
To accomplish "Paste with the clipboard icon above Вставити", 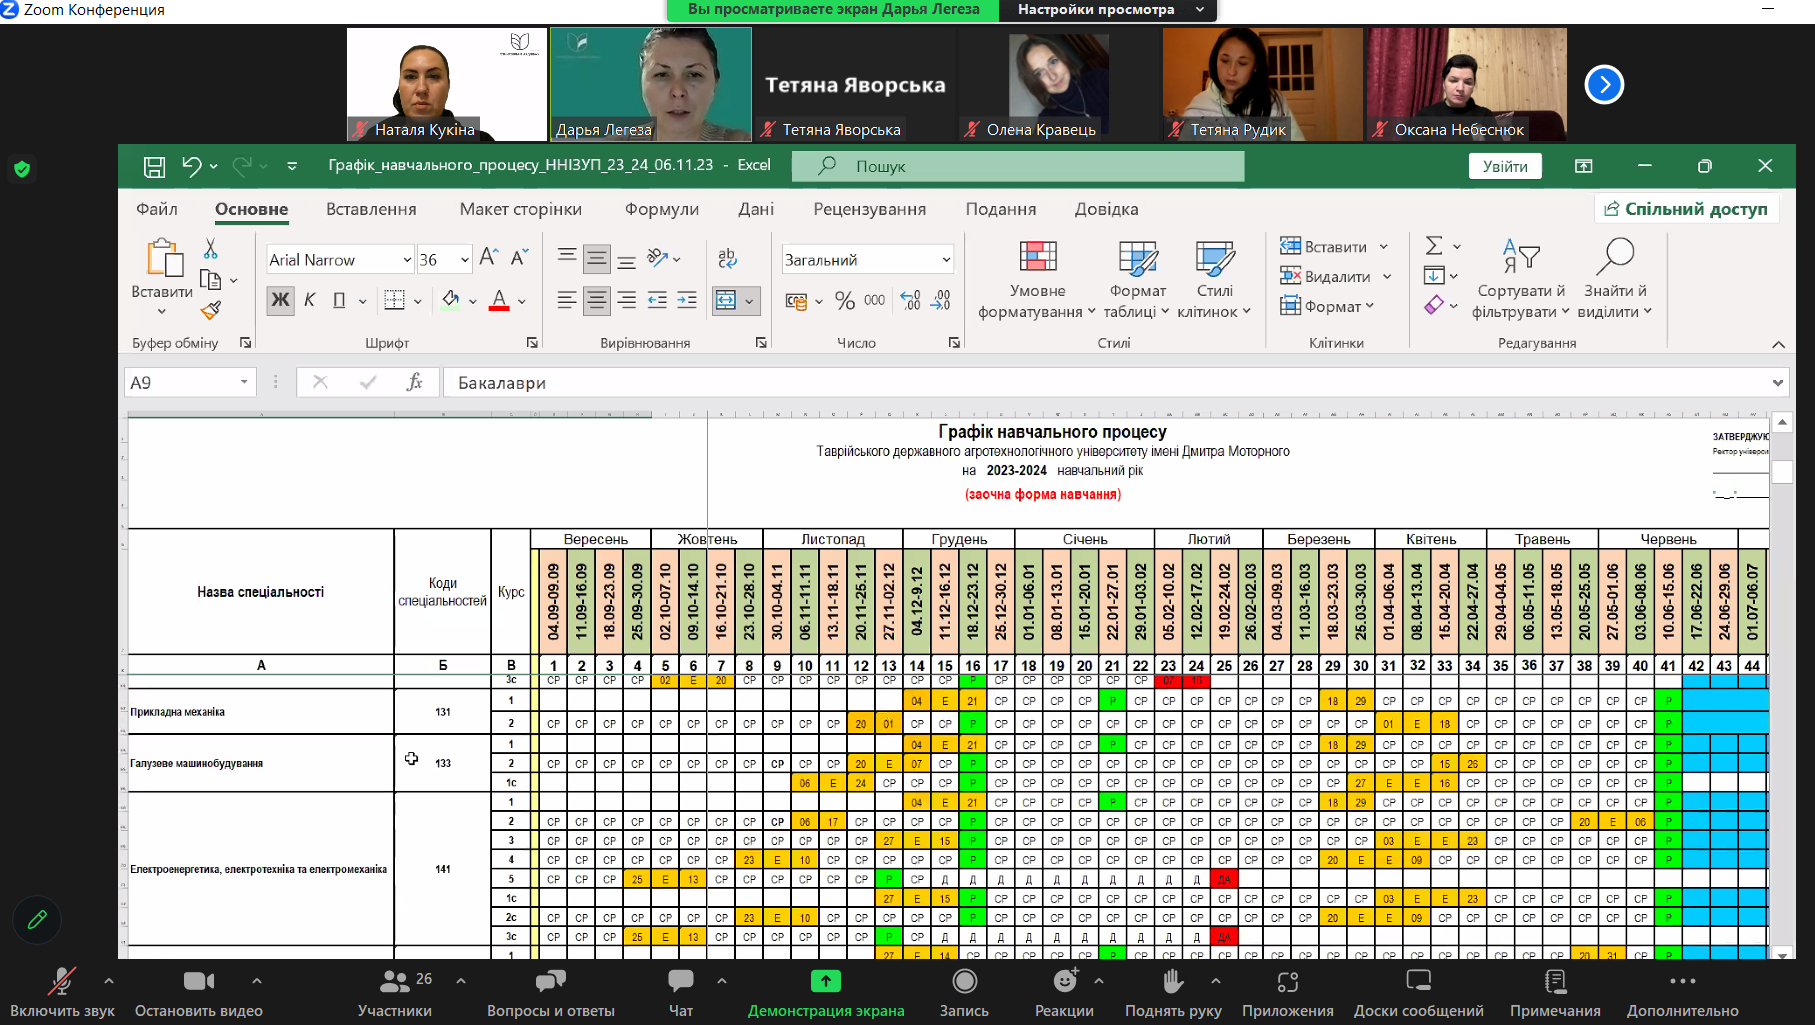I will [164, 256].
